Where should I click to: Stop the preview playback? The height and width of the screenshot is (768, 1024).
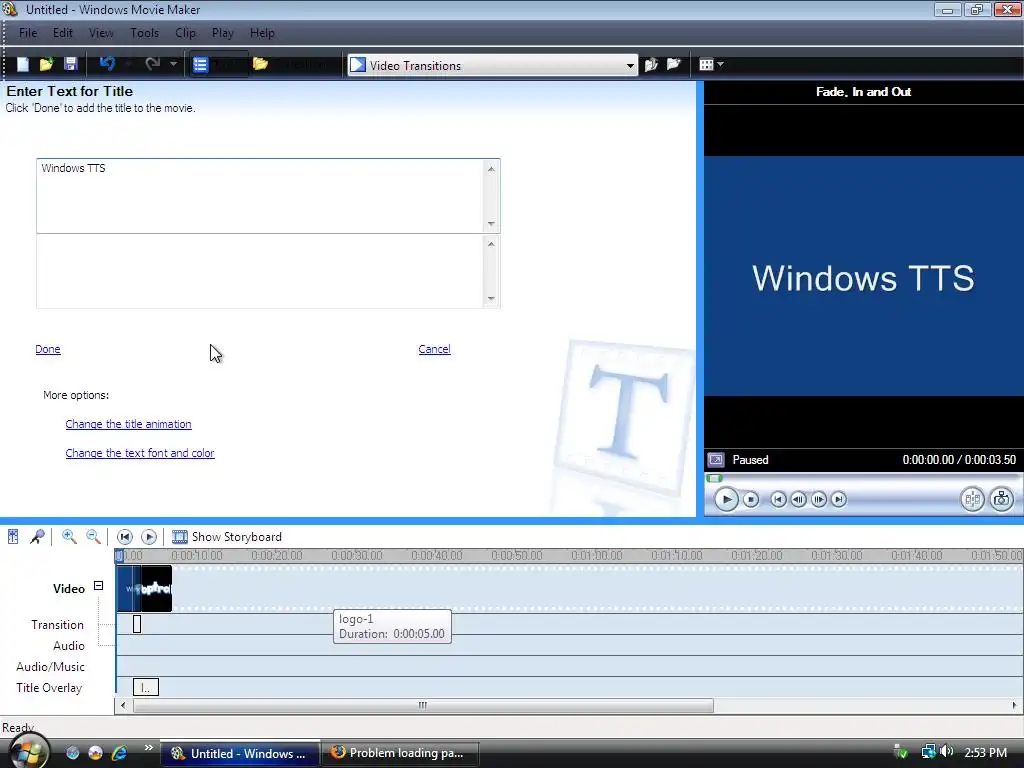tap(751, 500)
